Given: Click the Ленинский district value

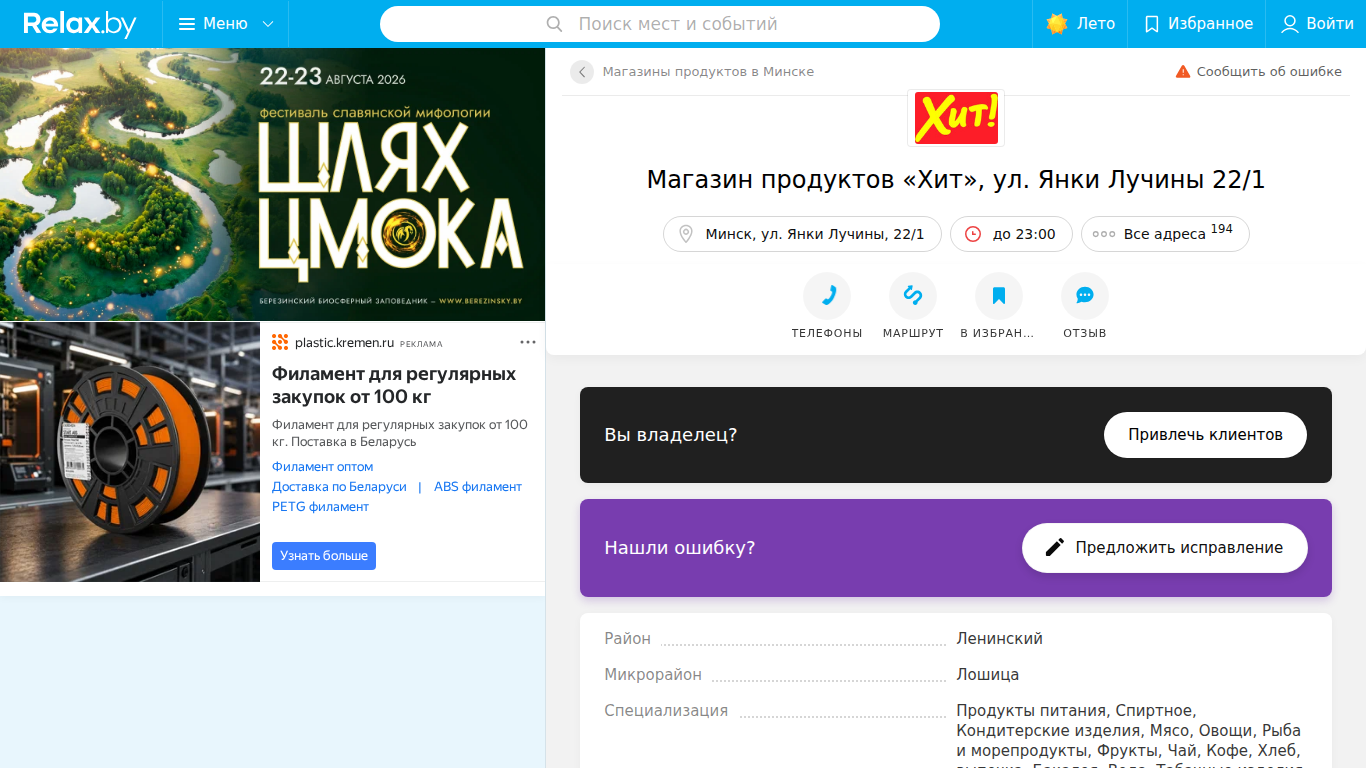Looking at the screenshot, I should tap(1000, 639).
